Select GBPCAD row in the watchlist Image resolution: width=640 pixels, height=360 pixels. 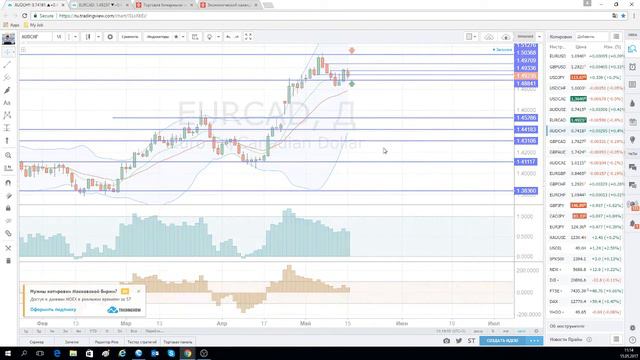coord(585,141)
